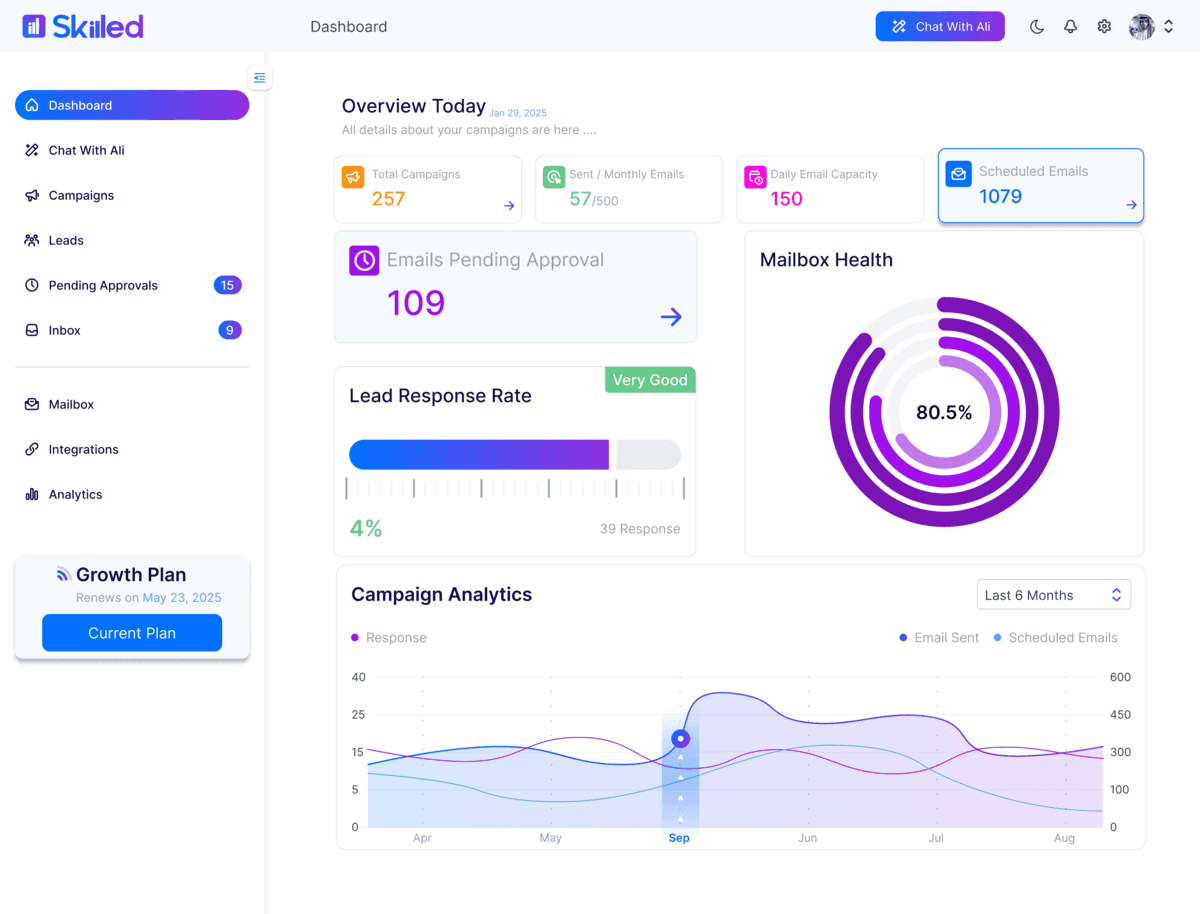Open Mailbox from its envelope icon
This screenshot has height=914, width=1200.
(31, 404)
